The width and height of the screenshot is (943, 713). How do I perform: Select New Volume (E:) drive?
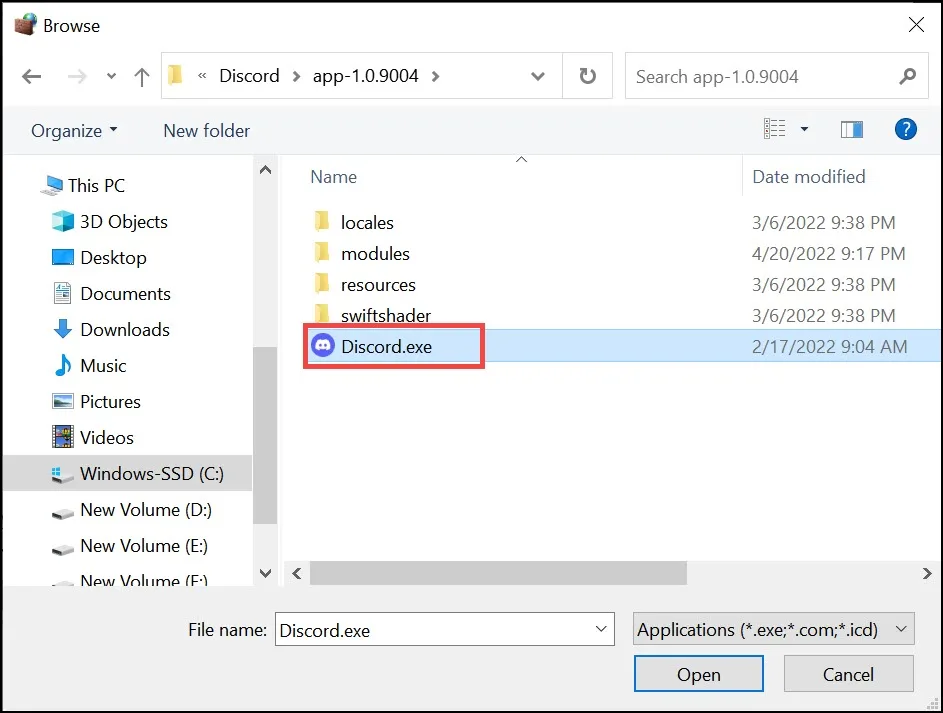coord(127,545)
